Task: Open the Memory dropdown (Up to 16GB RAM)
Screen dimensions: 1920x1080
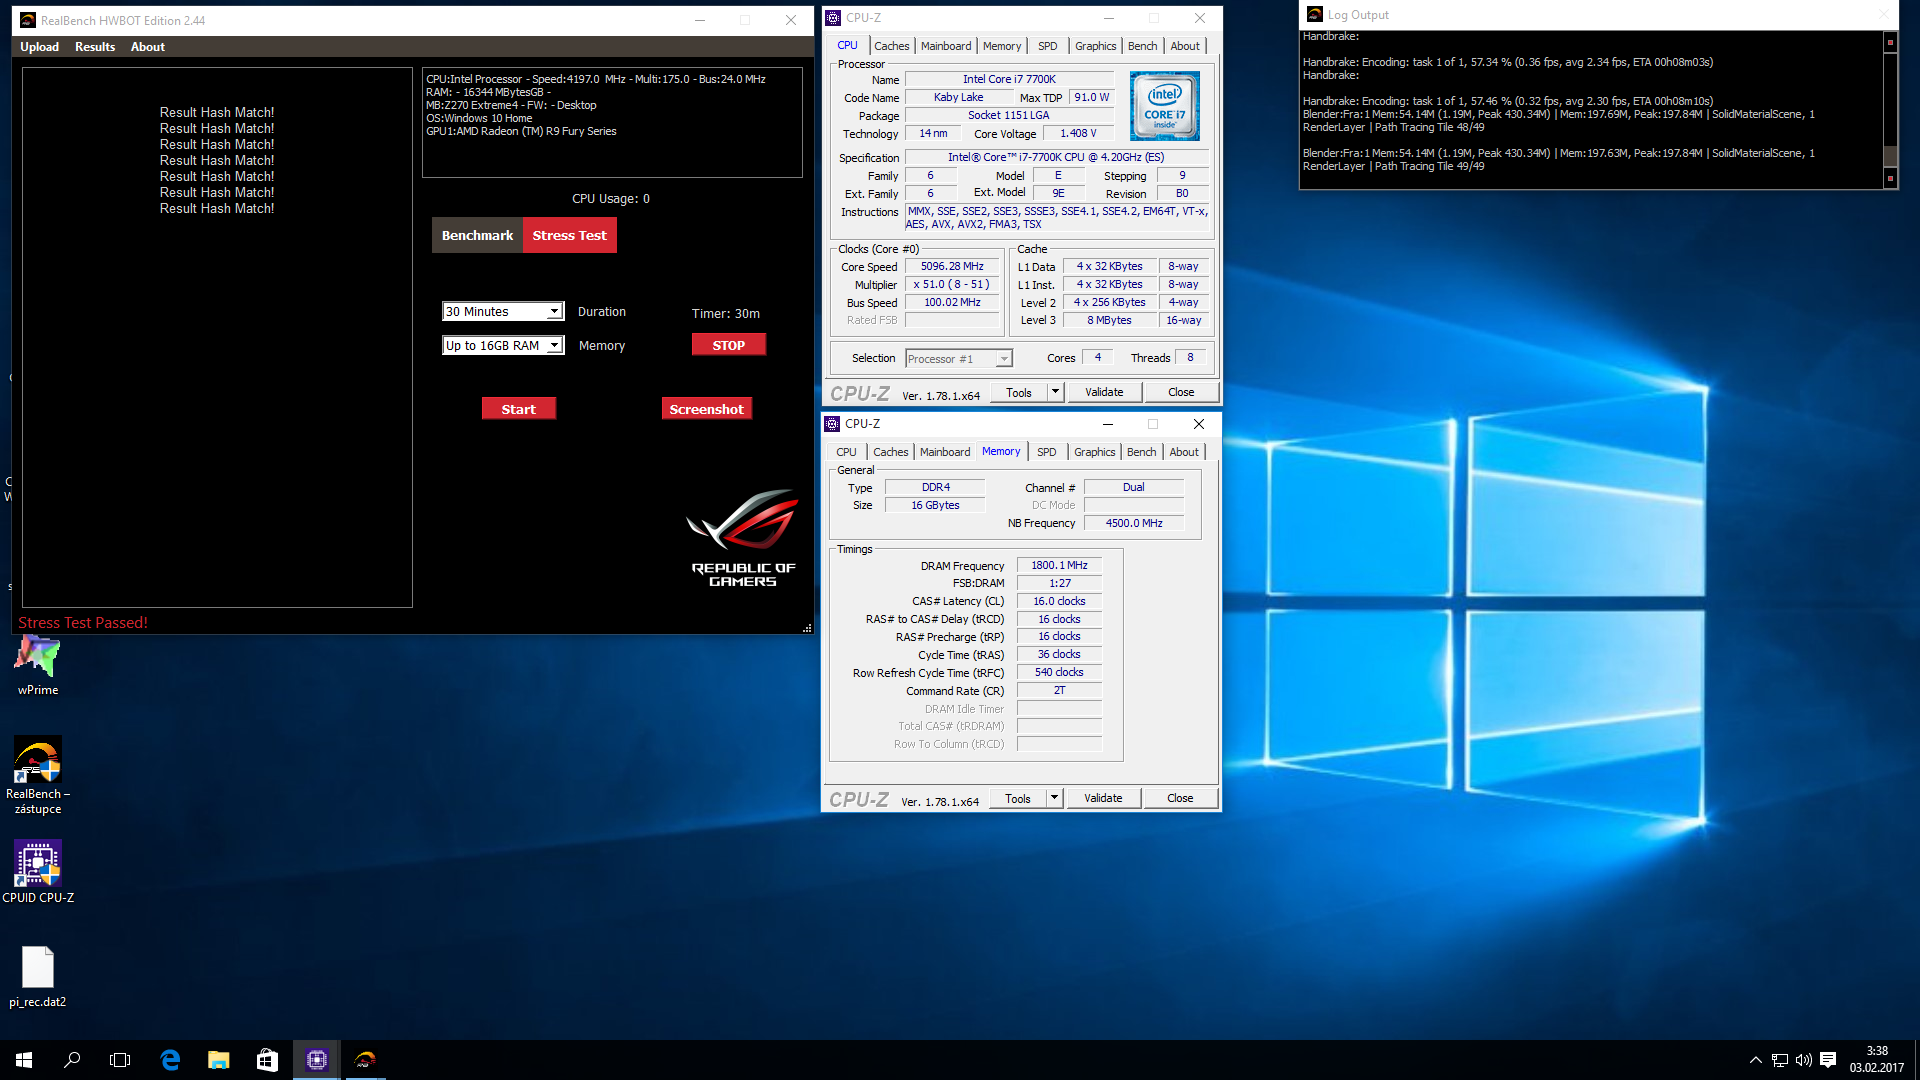Action: [x=503, y=346]
